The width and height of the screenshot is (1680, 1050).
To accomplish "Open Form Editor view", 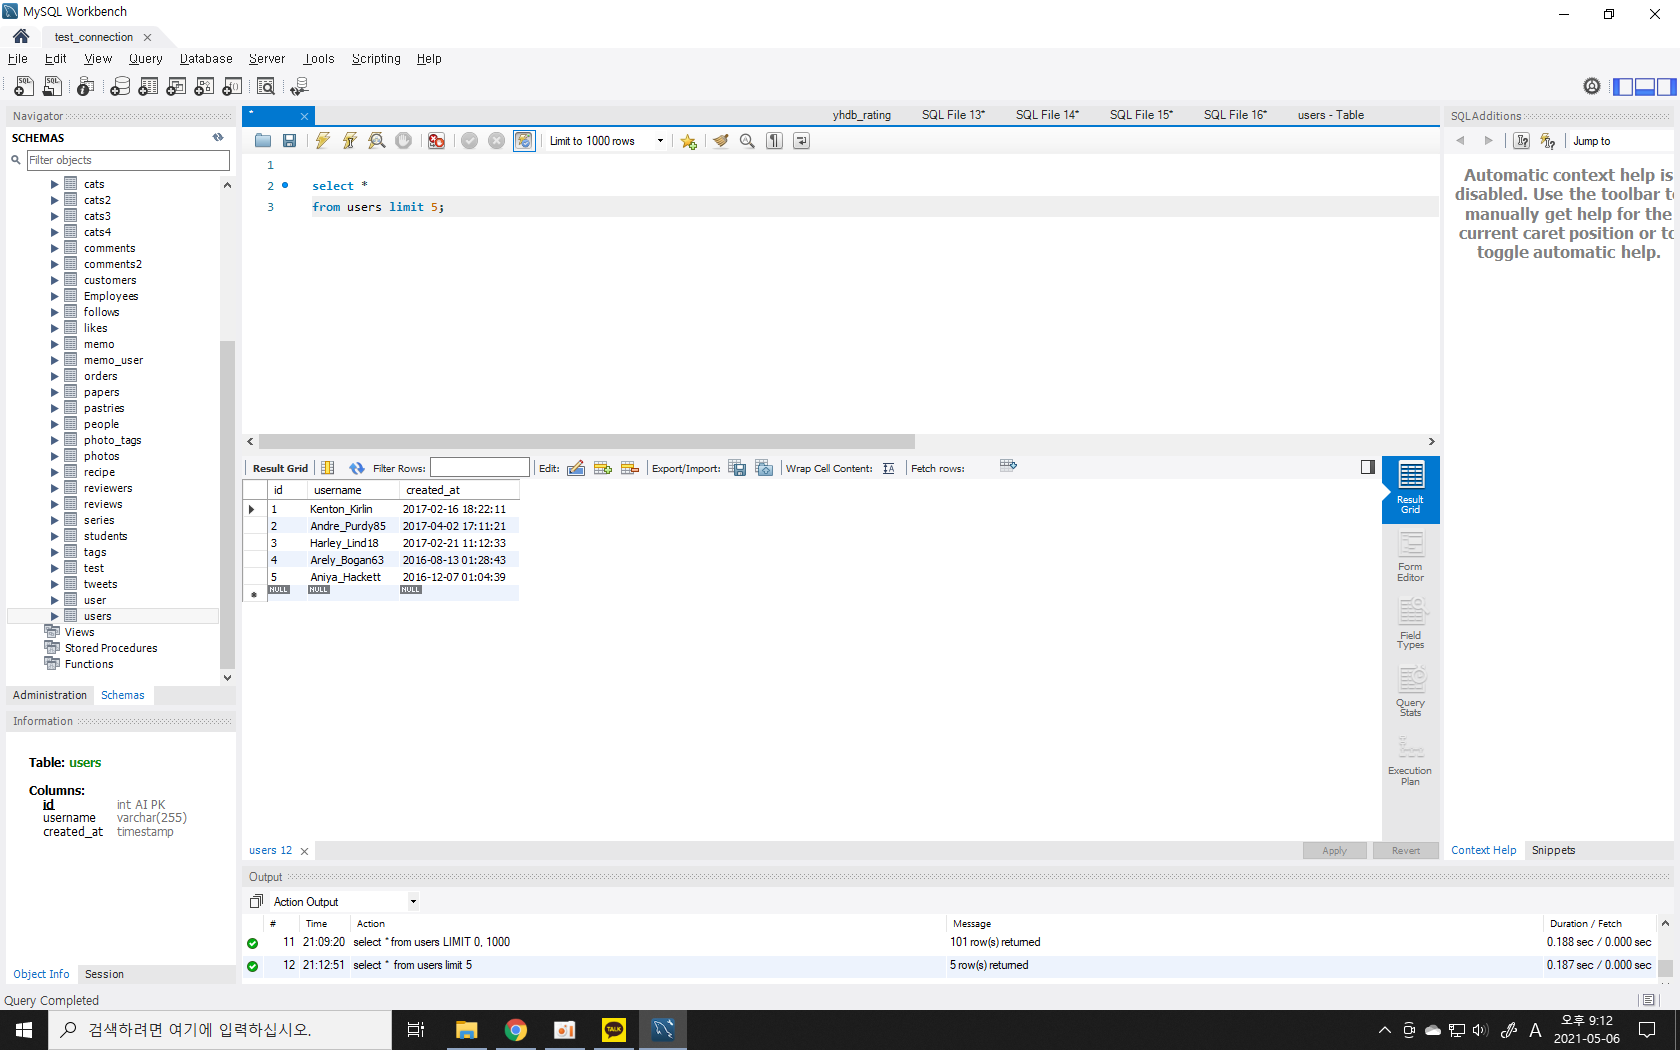I will pyautogui.click(x=1410, y=557).
